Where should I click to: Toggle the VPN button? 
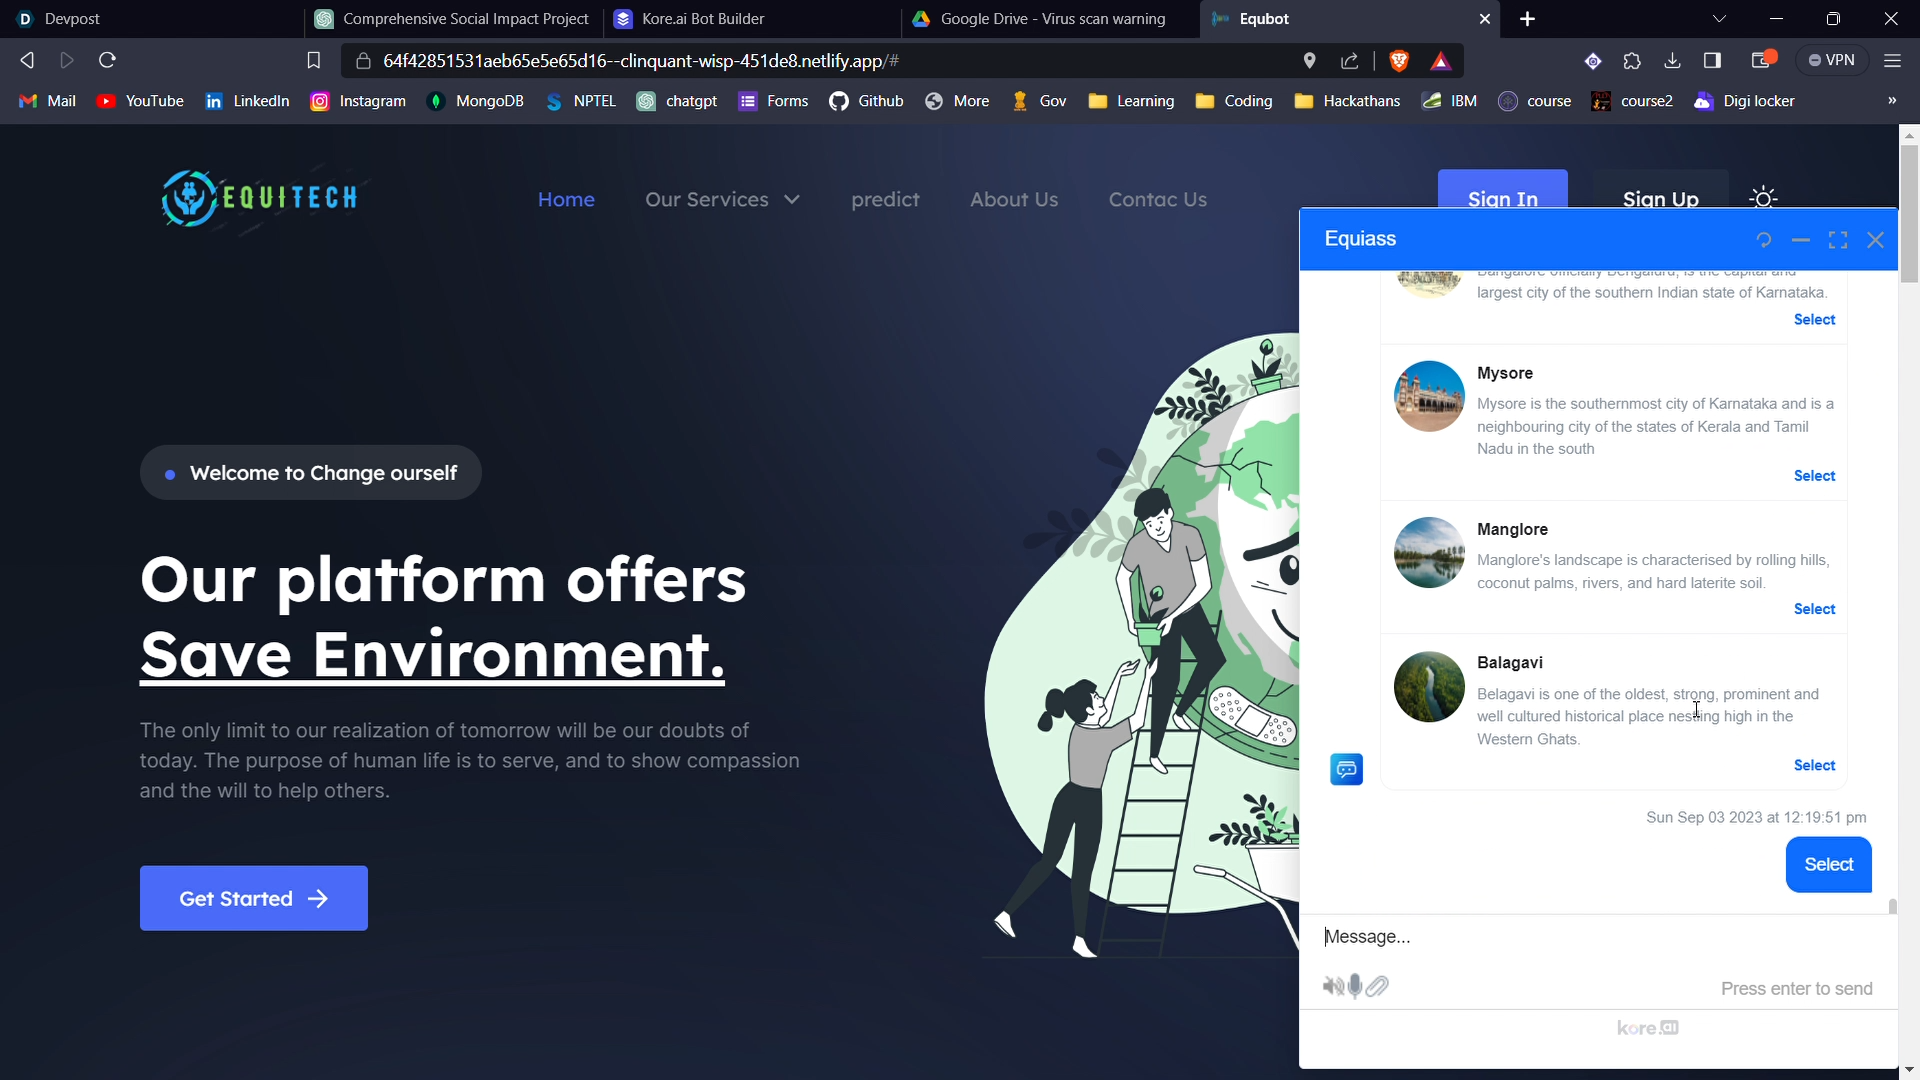1832,61
